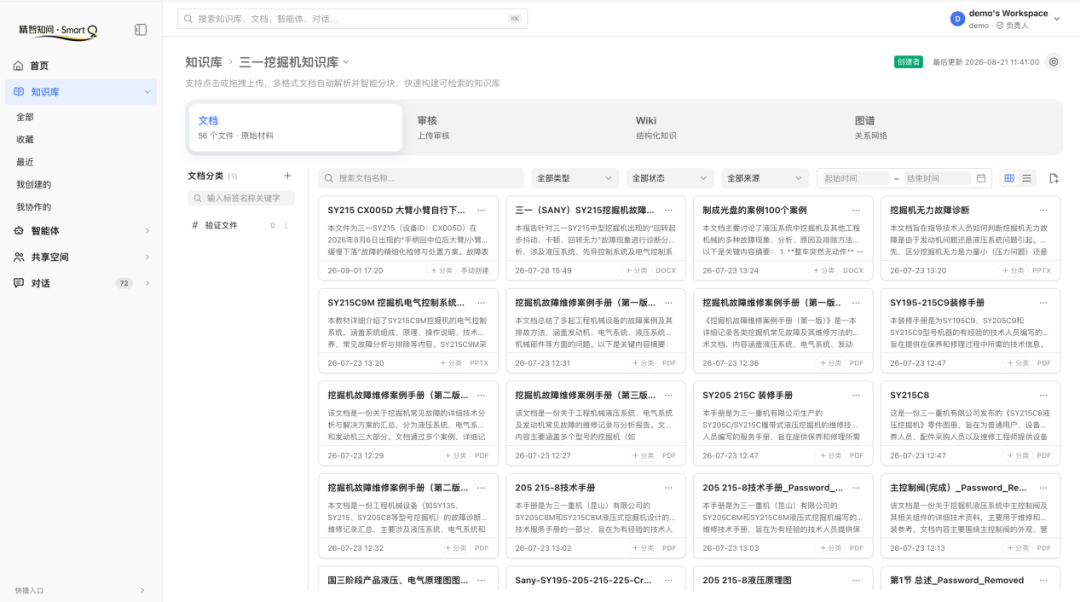Focus the global search box
Viewport: 1080px width, 602px height.
[x=352, y=19]
